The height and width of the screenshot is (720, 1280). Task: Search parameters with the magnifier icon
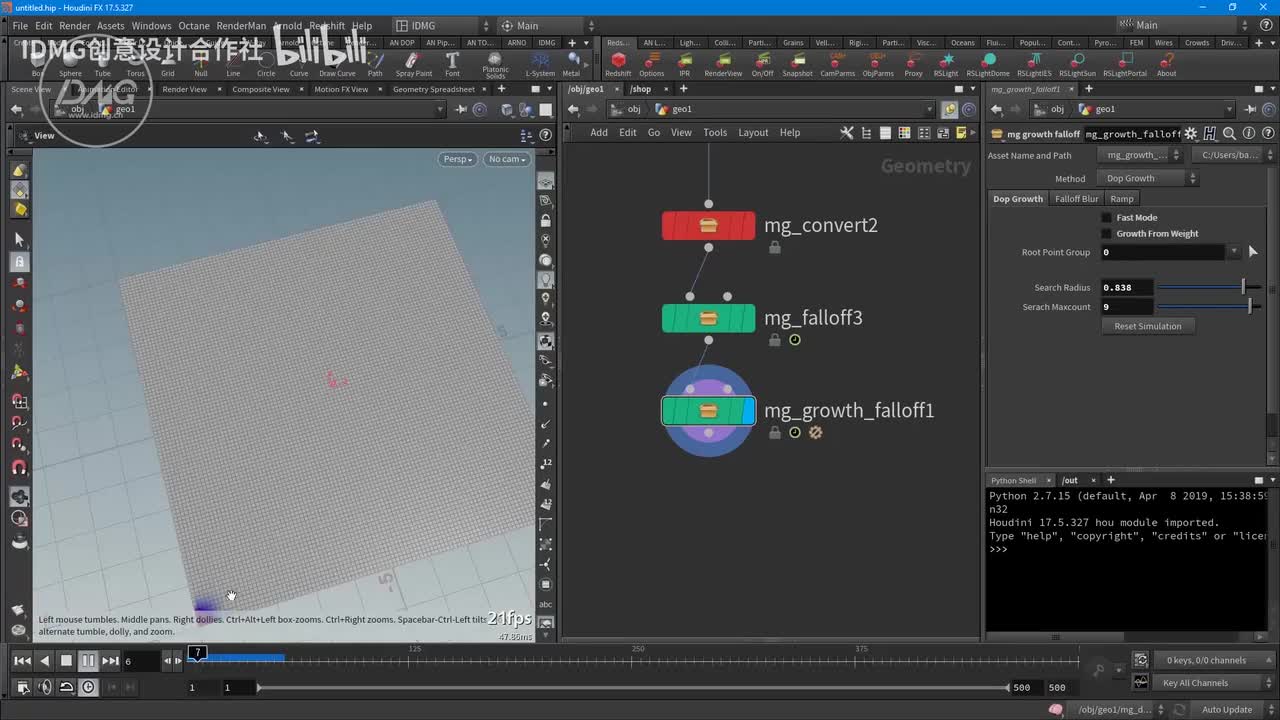pyautogui.click(x=1229, y=134)
